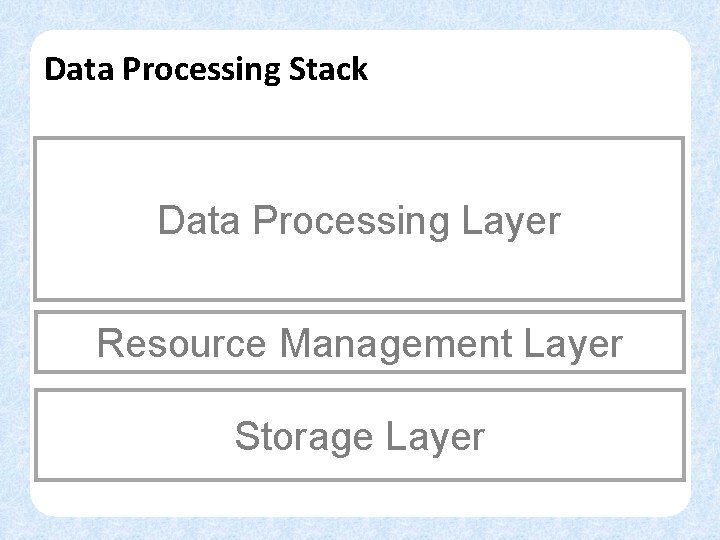Click the "Data Processing Layer" text label
The image size is (720, 540).
[x=359, y=221]
